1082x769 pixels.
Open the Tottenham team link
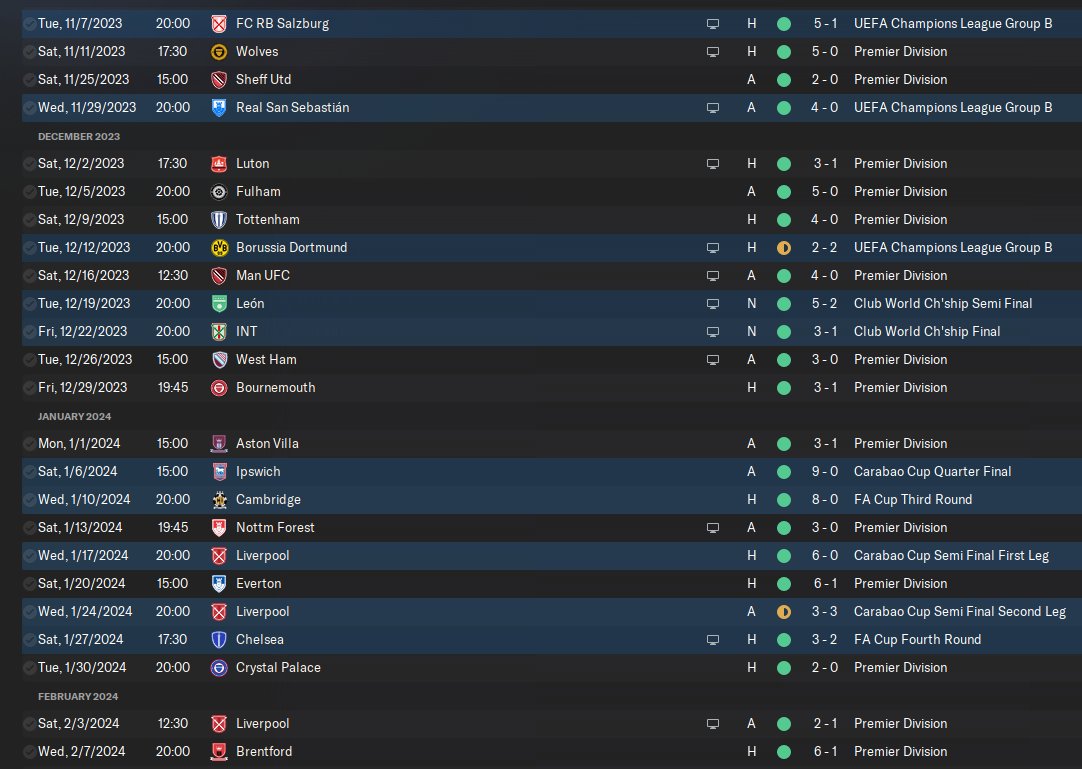[268, 220]
